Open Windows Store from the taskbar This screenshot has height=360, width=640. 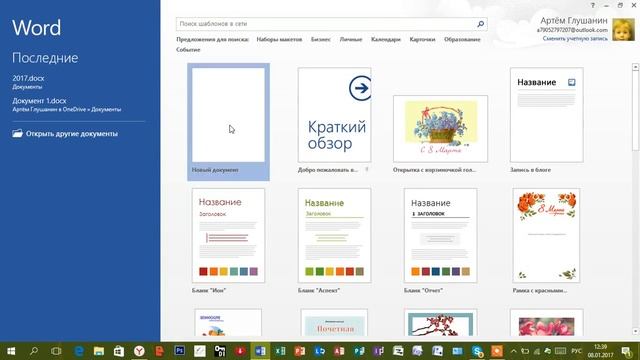tap(119, 351)
